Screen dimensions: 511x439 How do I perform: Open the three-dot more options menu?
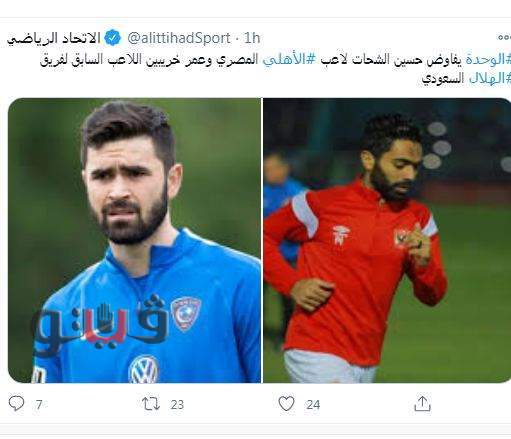coord(504,37)
